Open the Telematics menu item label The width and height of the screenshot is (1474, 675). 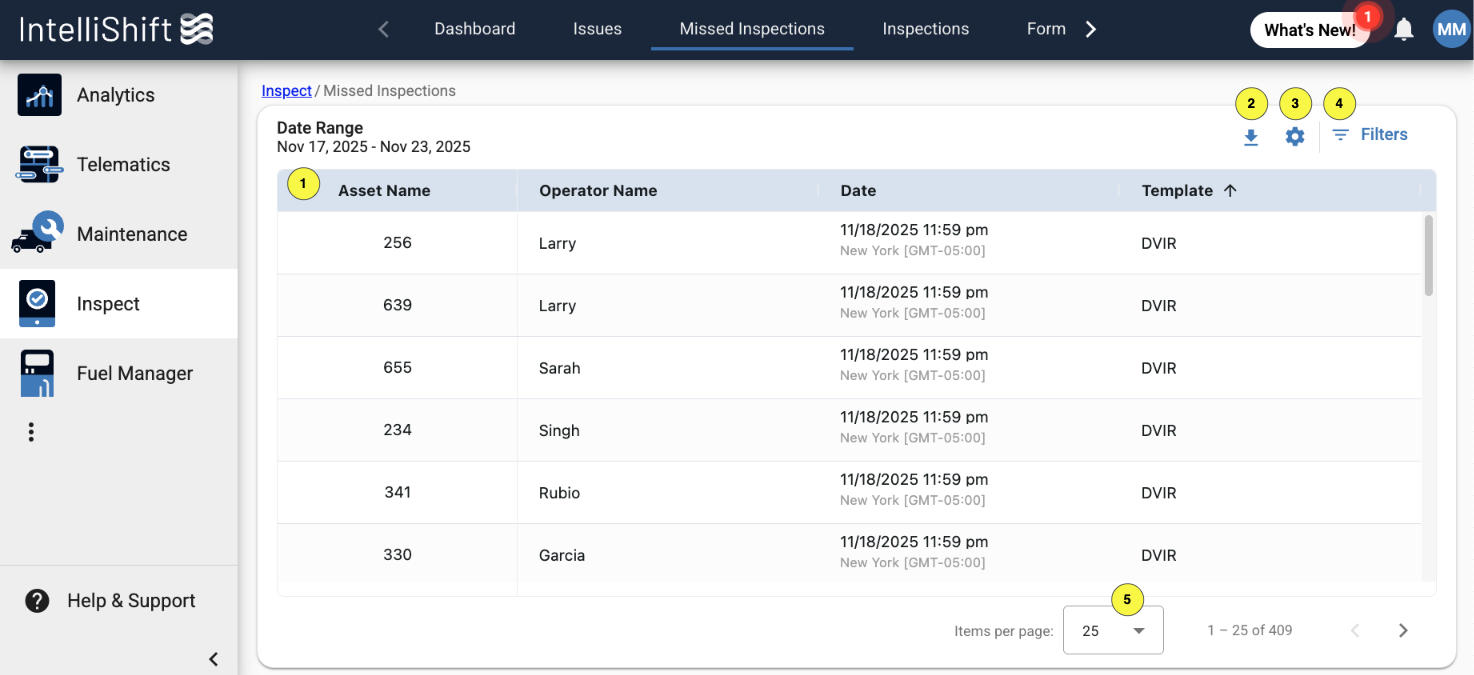tap(123, 165)
